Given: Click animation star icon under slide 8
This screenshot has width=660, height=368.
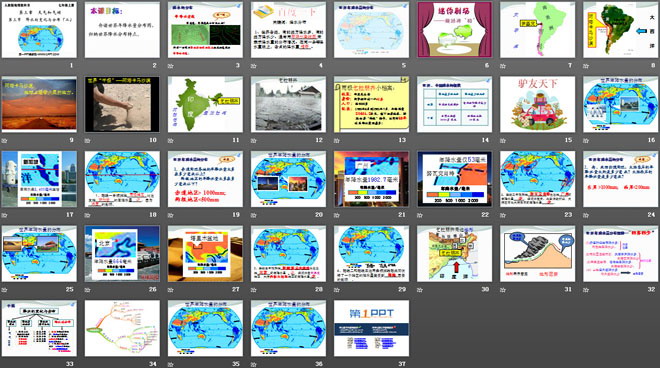Looking at the screenshot, I should pyautogui.click(x=586, y=66).
